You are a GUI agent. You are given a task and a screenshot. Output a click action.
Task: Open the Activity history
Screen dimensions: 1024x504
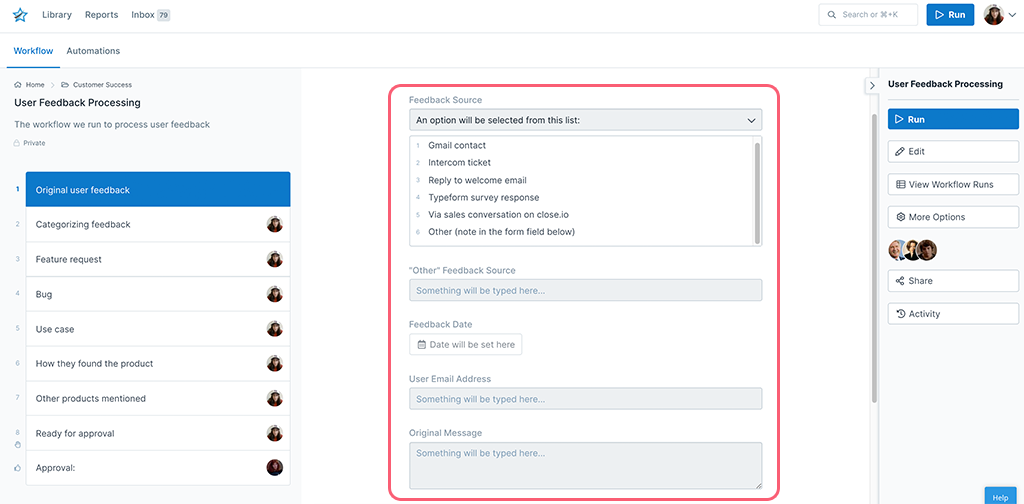click(x=953, y=314)
